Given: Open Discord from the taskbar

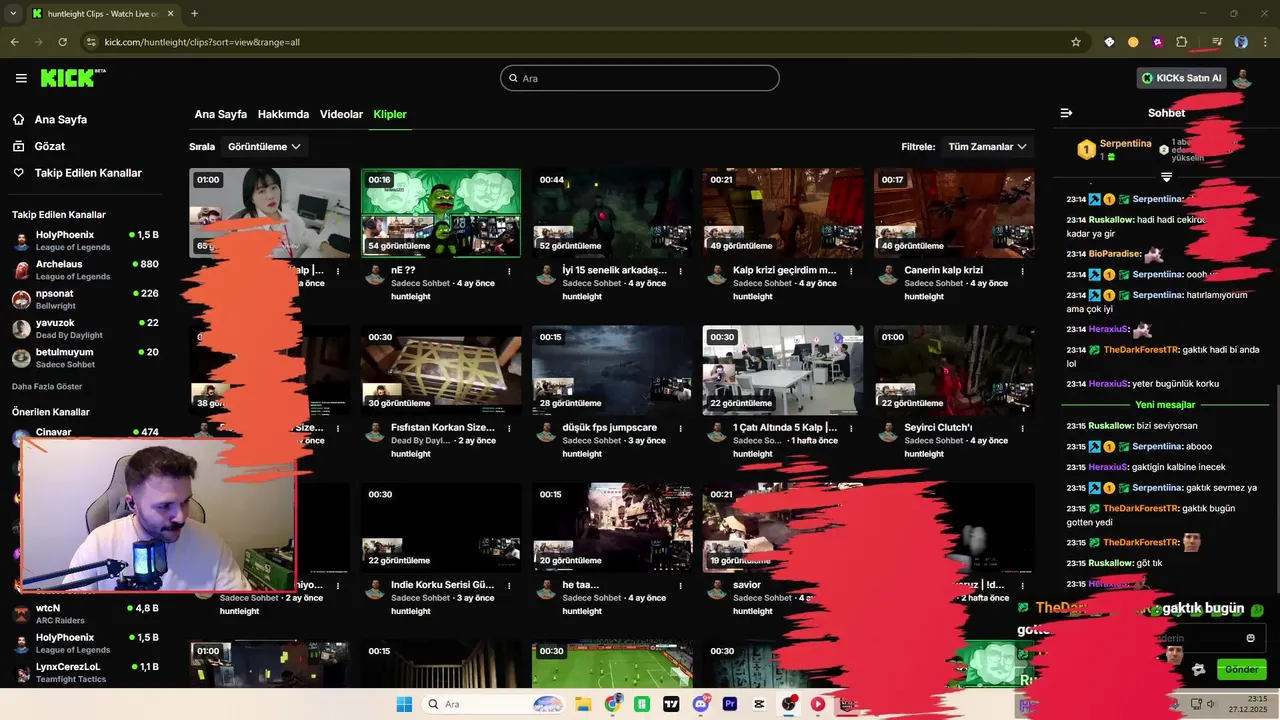Looking at the screenshot, I should point(701,704).
